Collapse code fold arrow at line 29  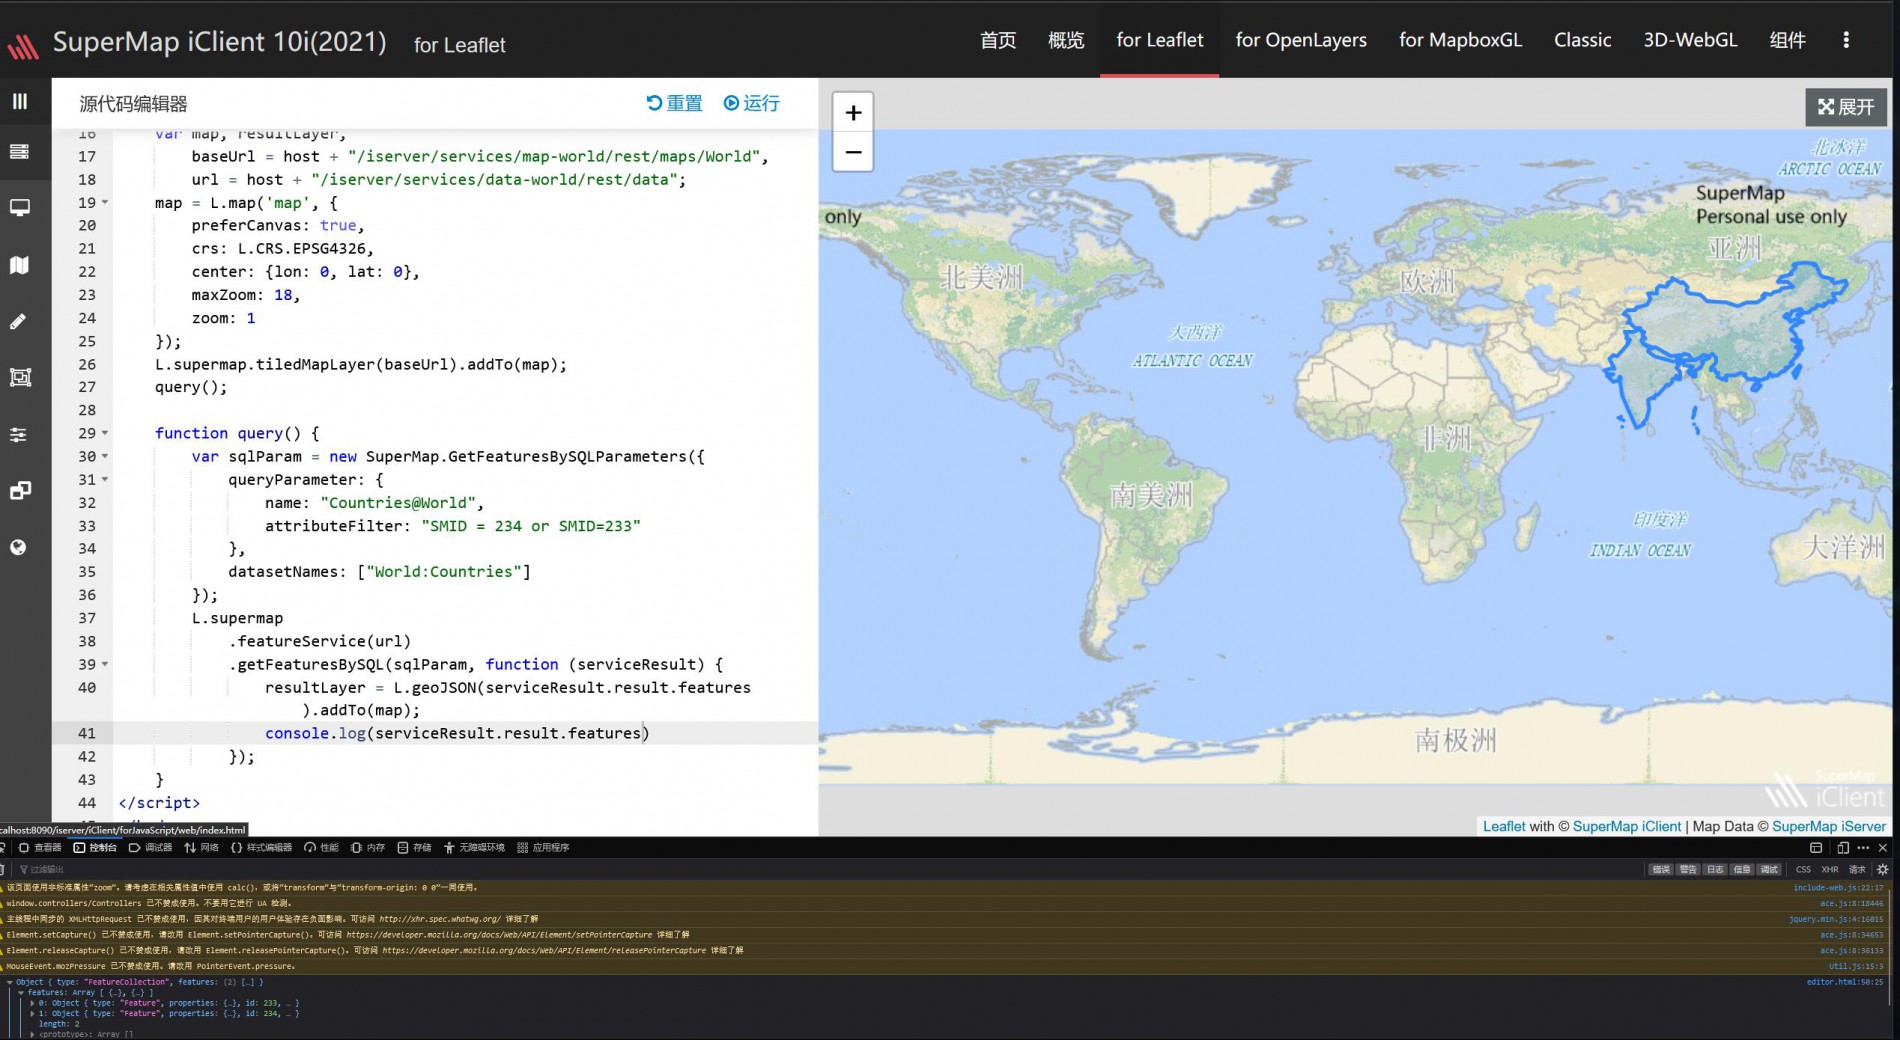click(x=105, y=433)
